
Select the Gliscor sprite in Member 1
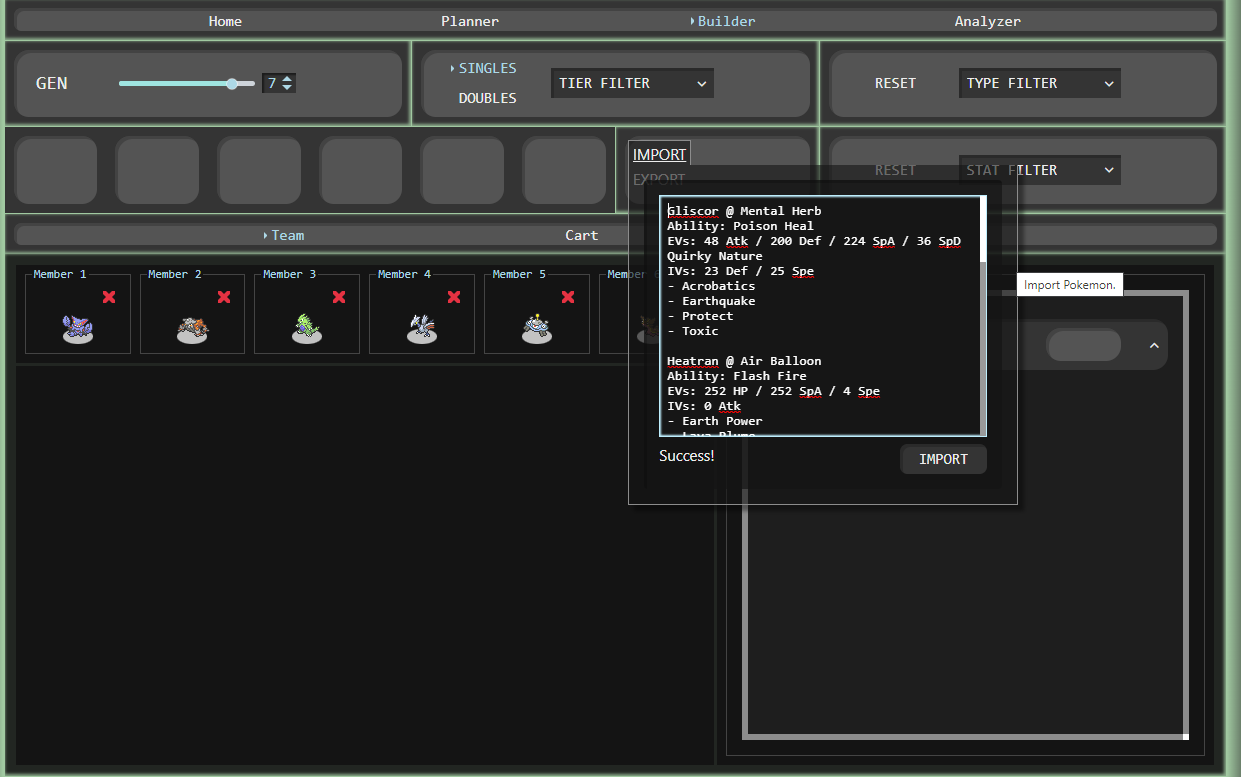[77, 329]
